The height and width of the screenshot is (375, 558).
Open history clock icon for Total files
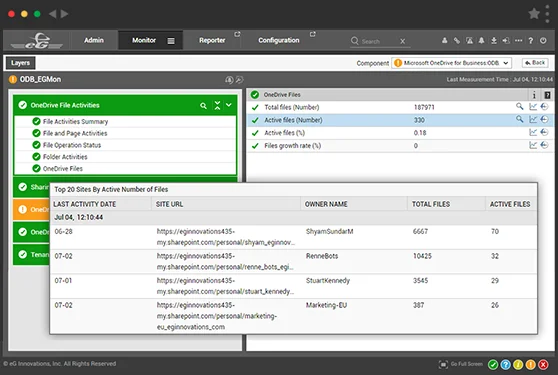(x=544, y=106)
